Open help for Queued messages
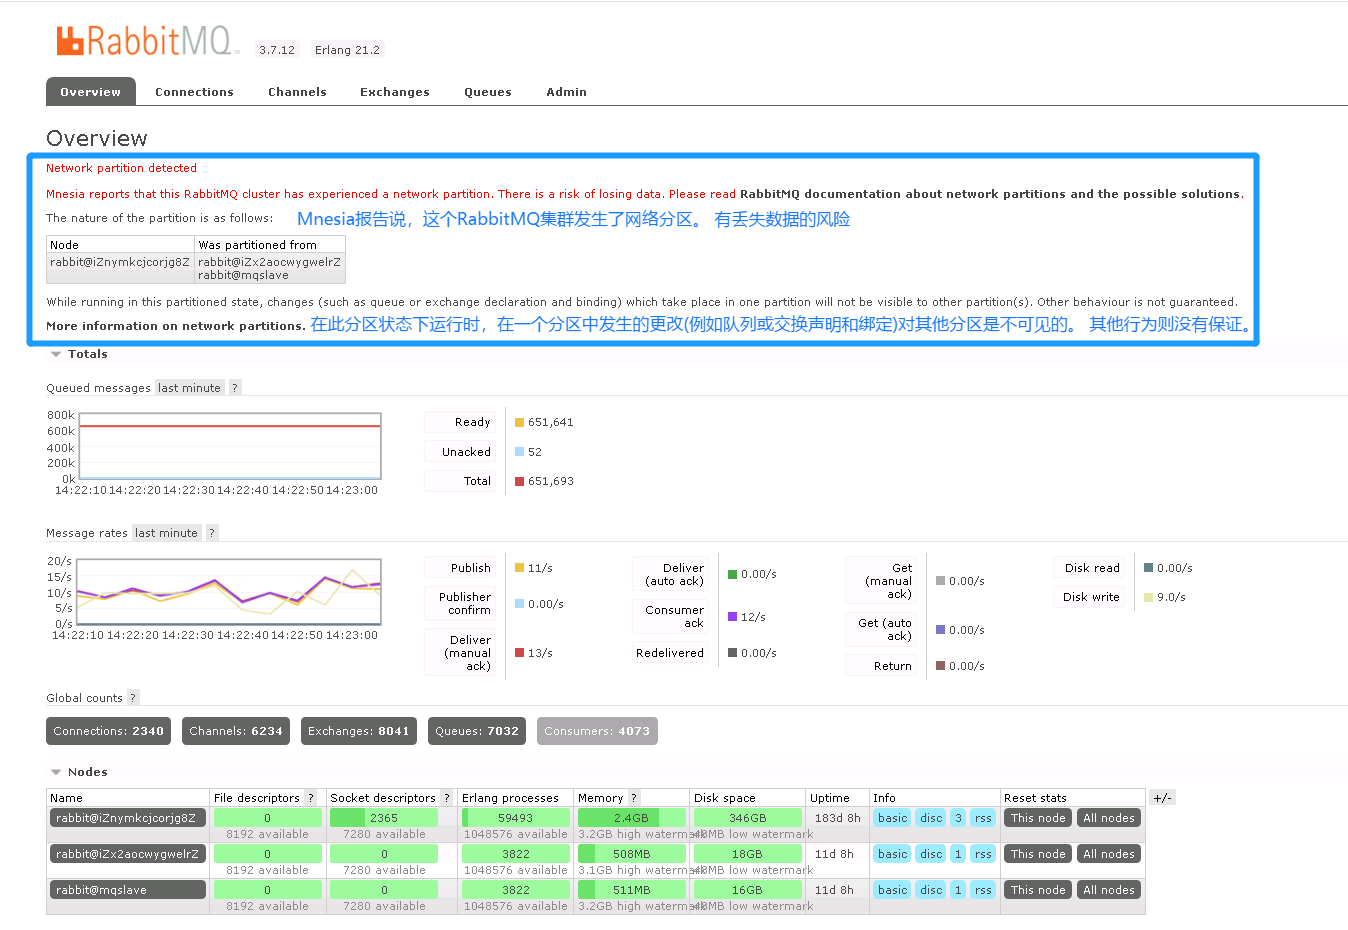1348x930 pixels. (x=235, y=388)
